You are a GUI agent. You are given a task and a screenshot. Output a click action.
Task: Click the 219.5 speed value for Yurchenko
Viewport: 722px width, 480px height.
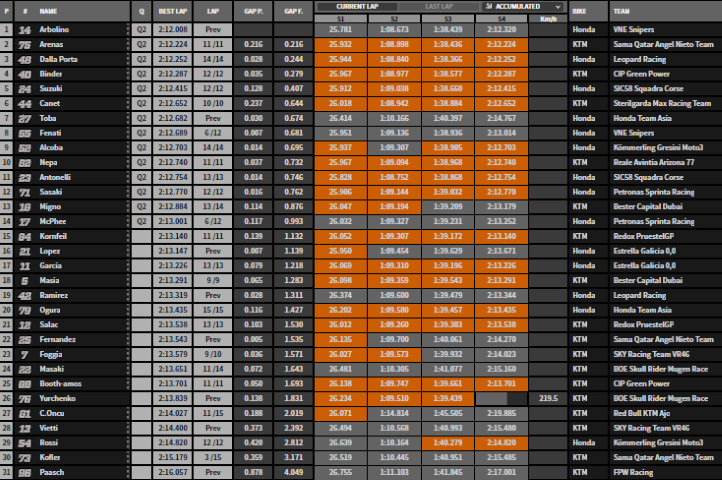548,398
